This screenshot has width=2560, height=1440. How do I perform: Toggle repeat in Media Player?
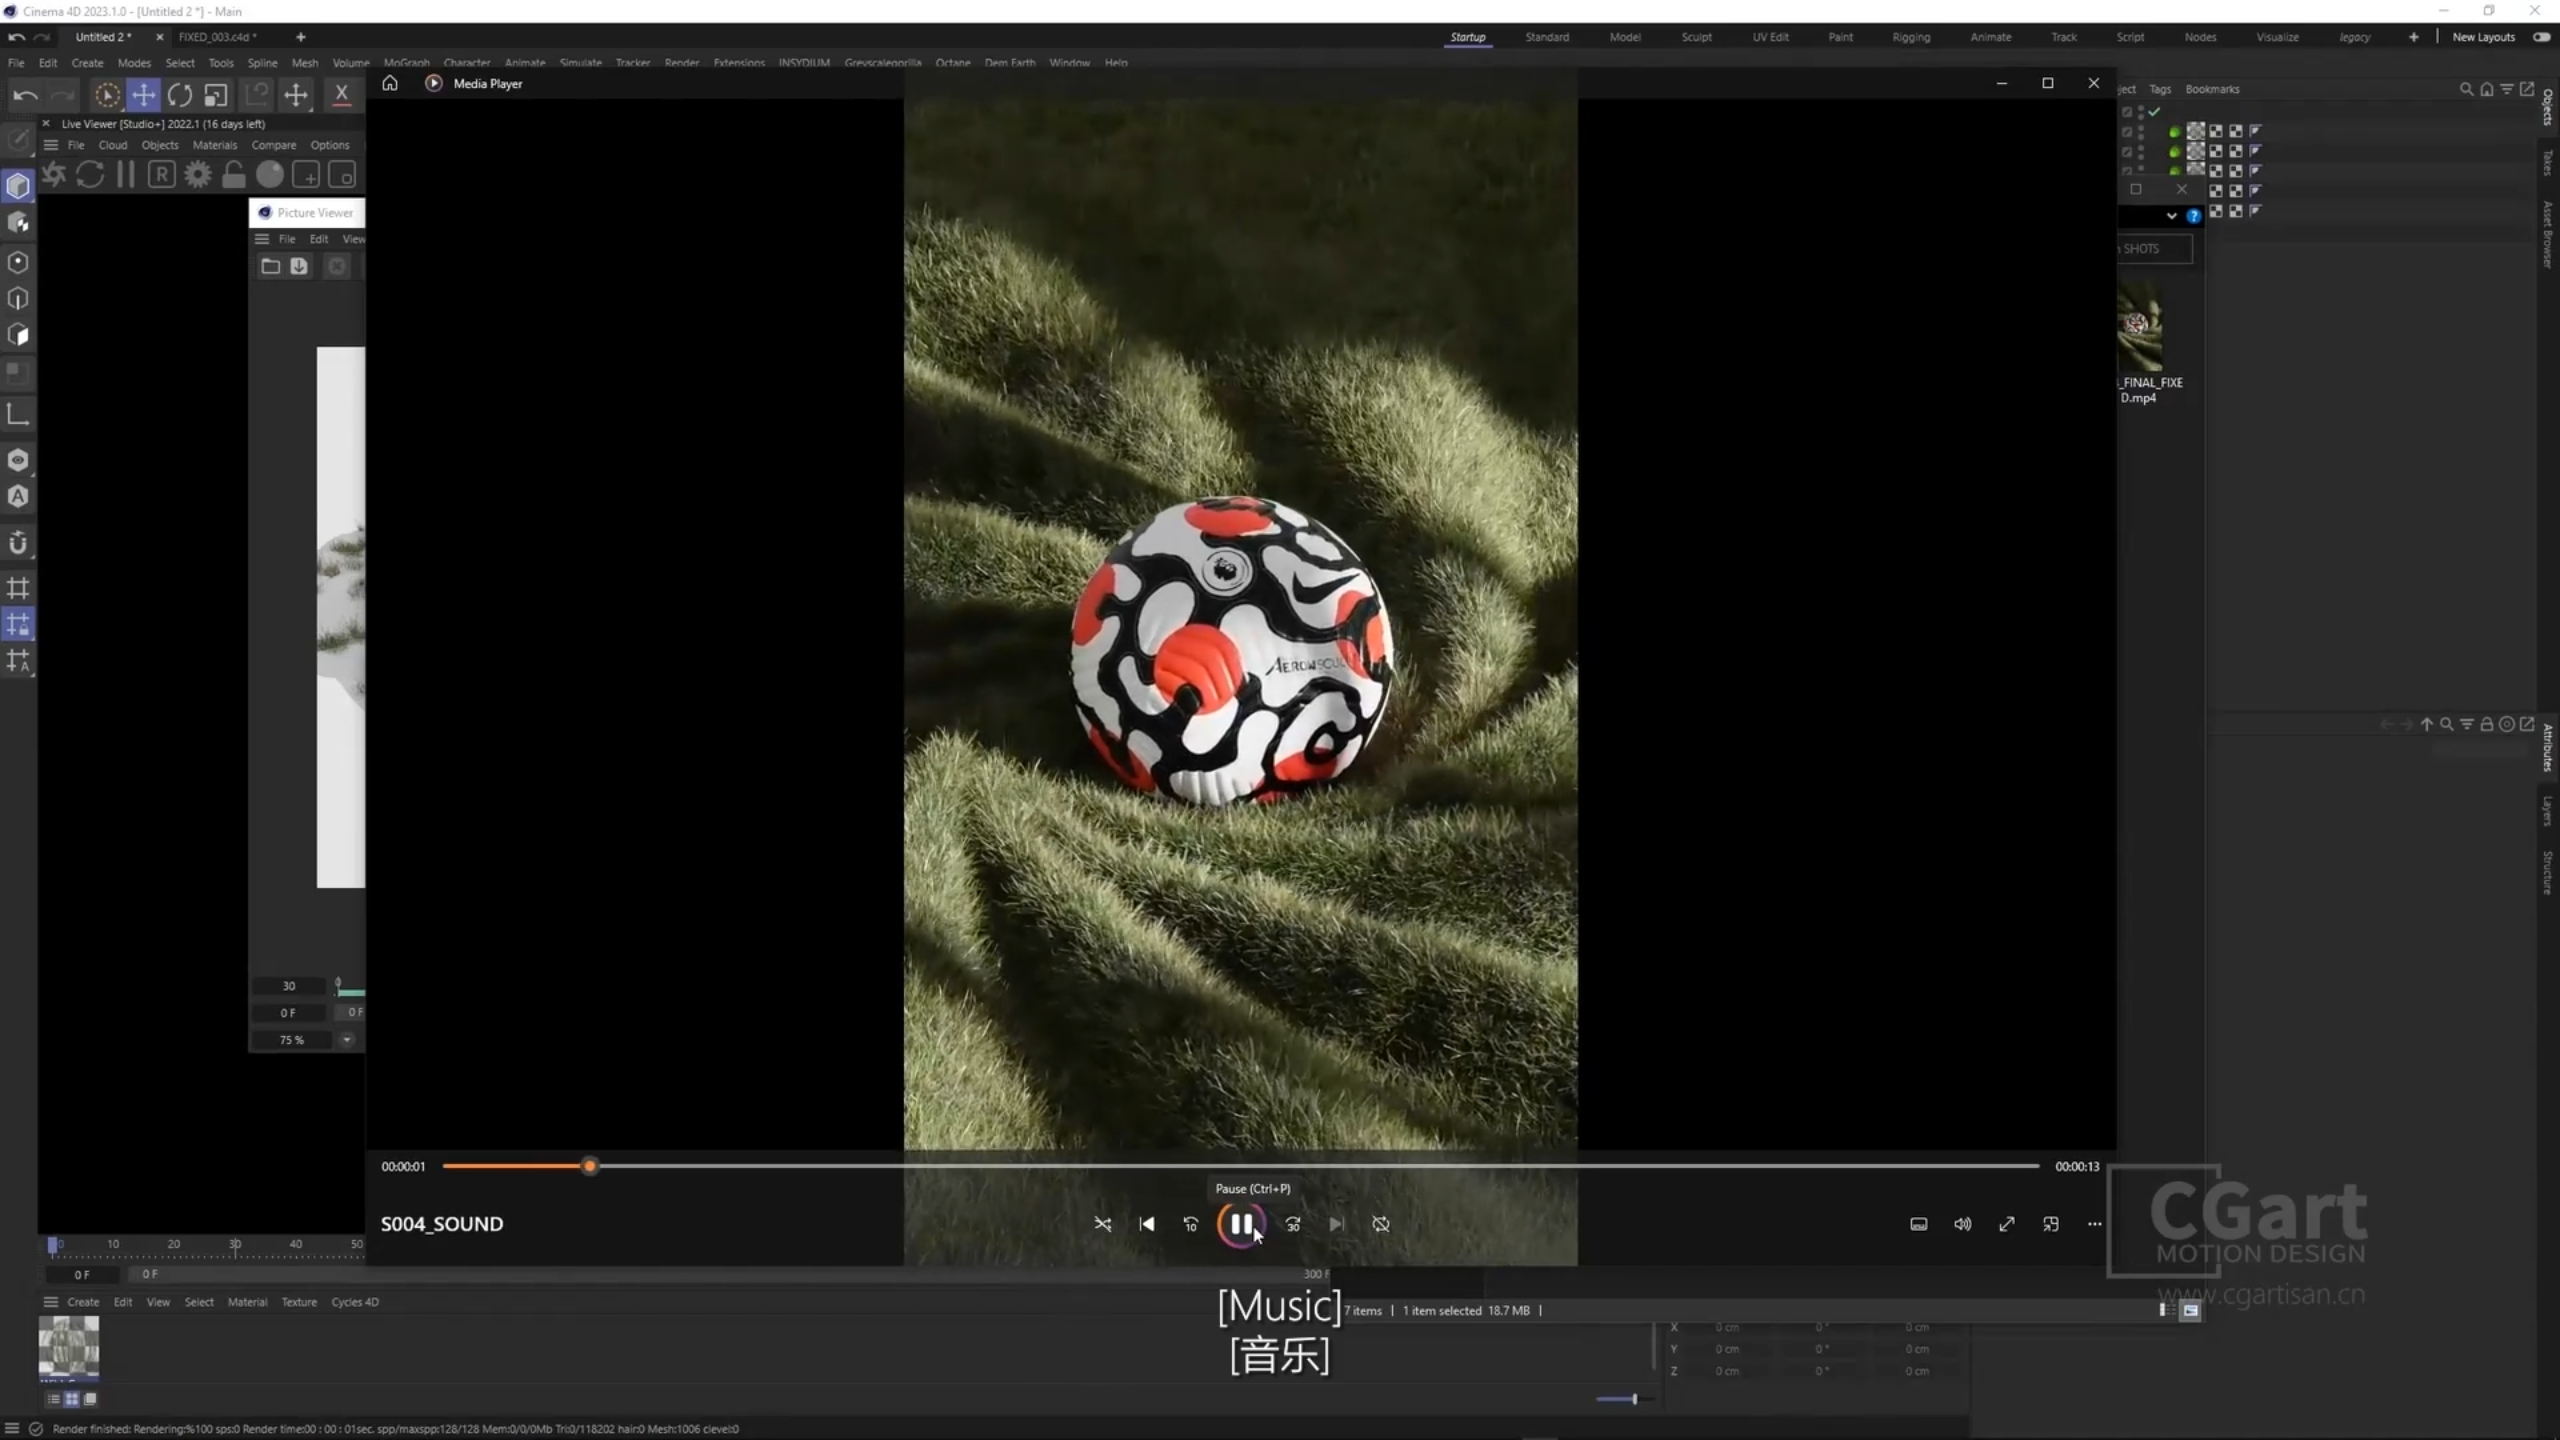[1381, 1224]
